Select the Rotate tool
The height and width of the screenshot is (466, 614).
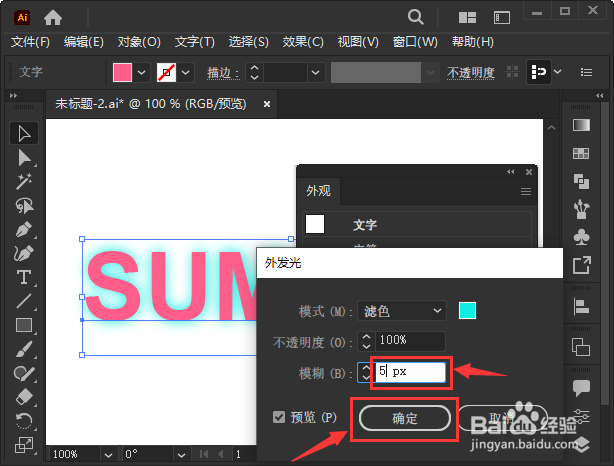(24, 421)
